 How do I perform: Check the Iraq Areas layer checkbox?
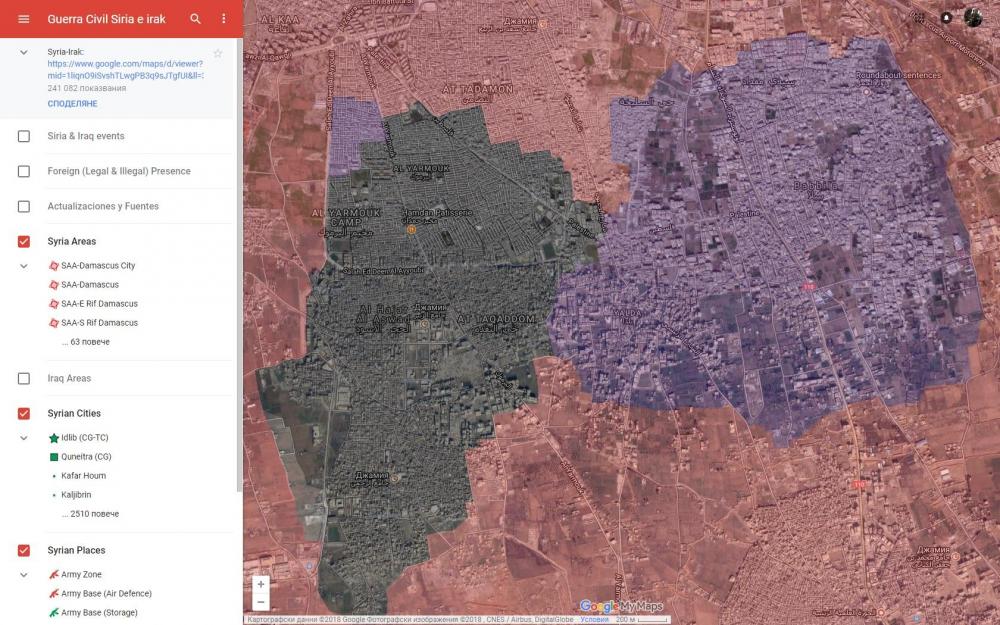click(24, 378)
